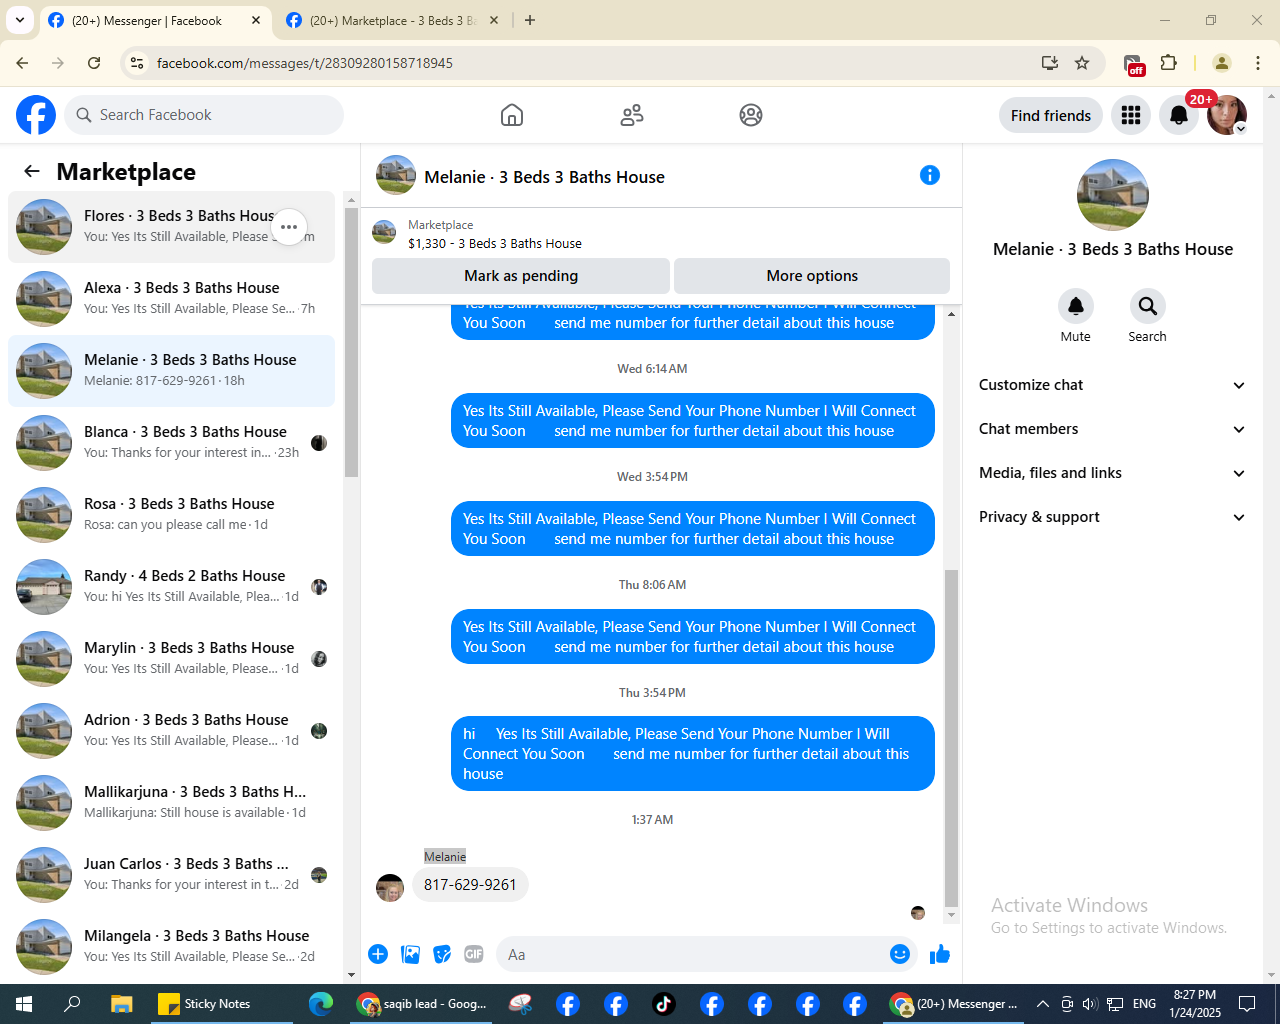The height and width of the screenshot is (1024, 1280).
Task: Open Flores 3 Beds 3 Baths House chat
Action: (172, 227)
